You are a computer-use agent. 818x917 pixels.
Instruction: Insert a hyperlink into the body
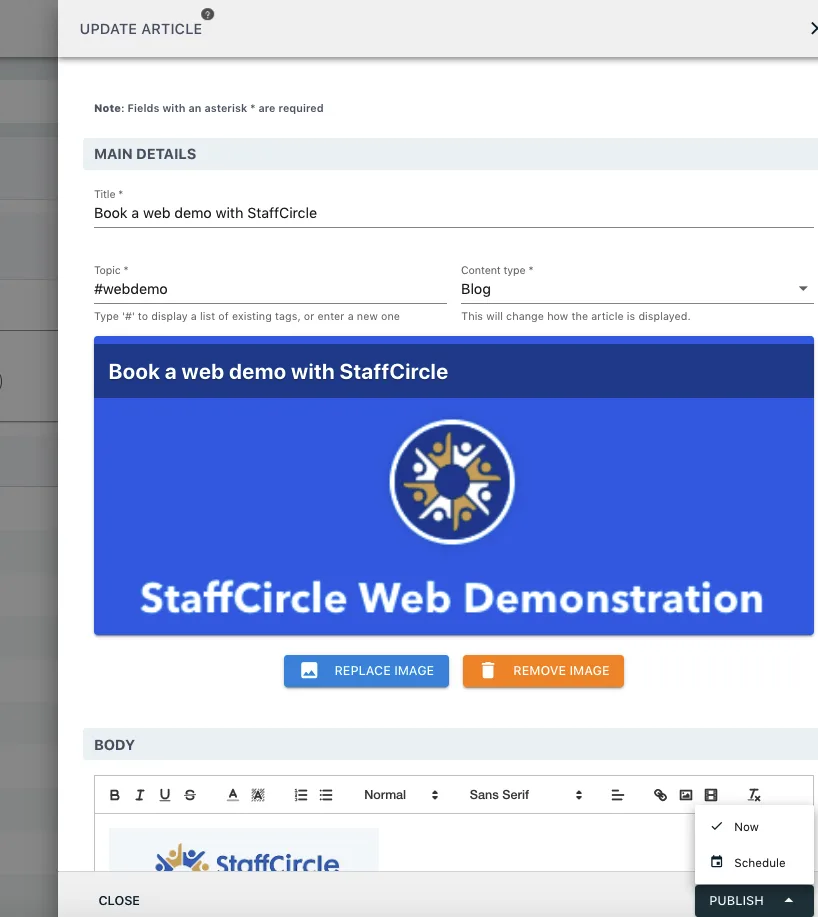[x=660, y=795]
